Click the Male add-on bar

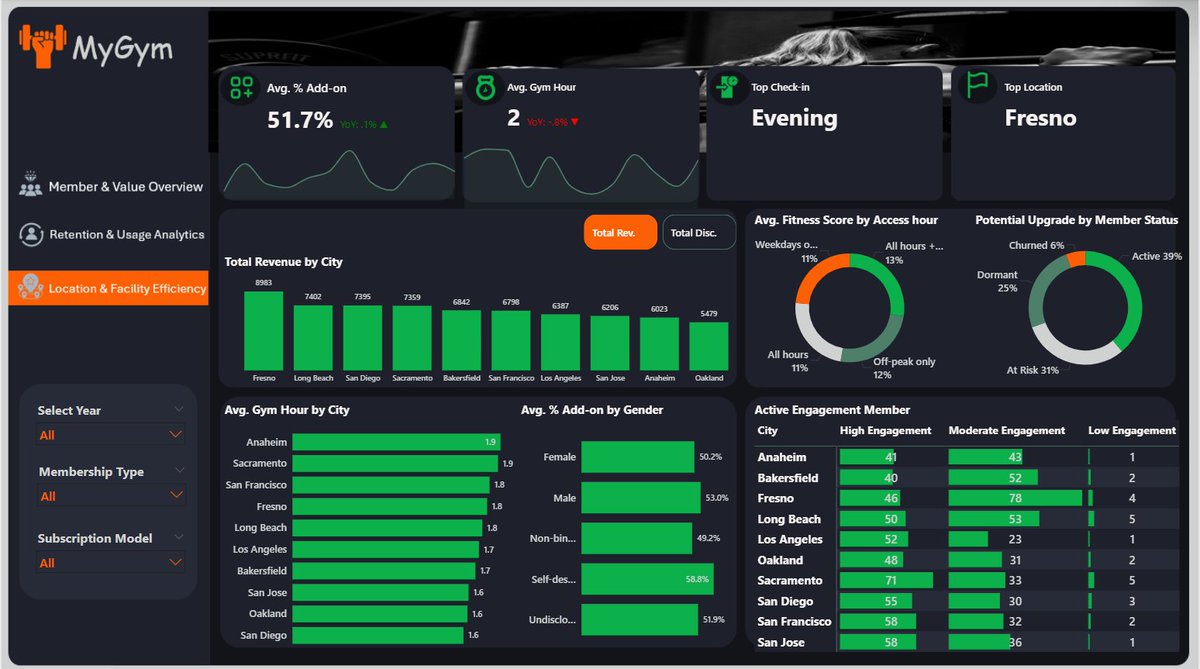pos(640,497)
